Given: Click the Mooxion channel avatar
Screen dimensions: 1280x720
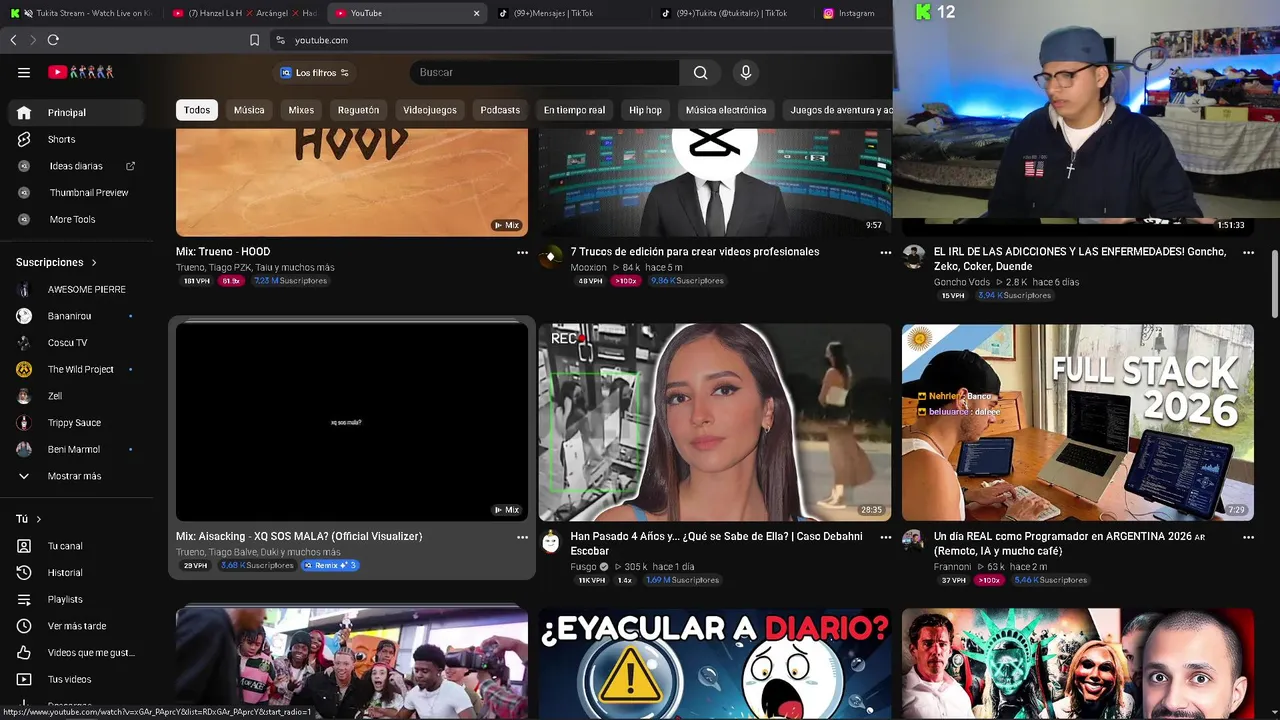Looking at the screenshot, I should click(x=550, y=257).
